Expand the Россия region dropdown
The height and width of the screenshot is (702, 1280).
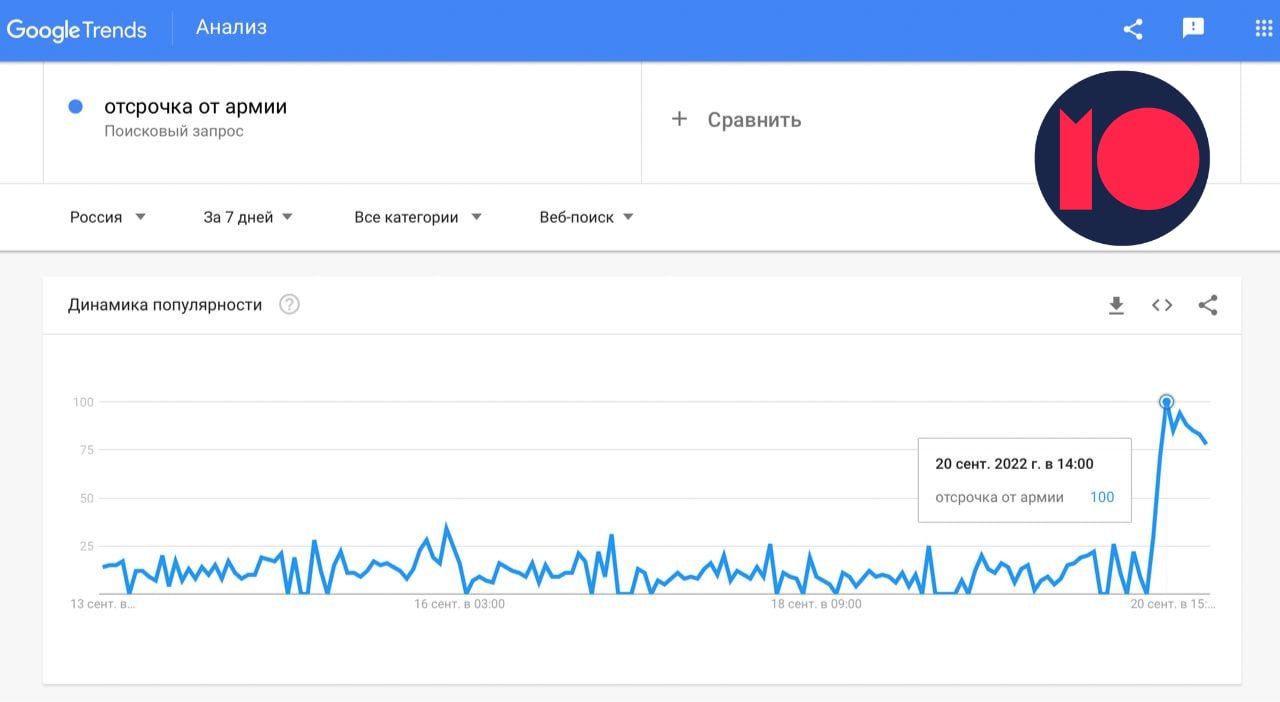tap(108, 217)
